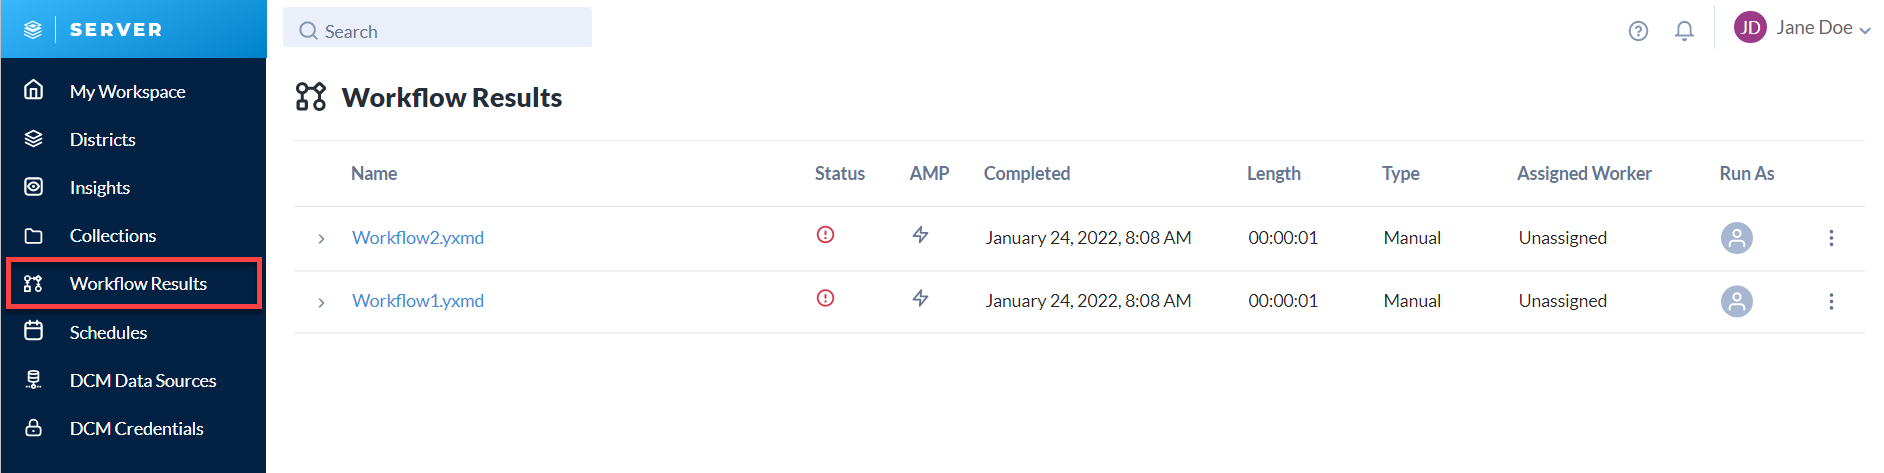This screenshot has width=1884, height=473.
Task: Click the Server logo icon
Action: [33, 30]
